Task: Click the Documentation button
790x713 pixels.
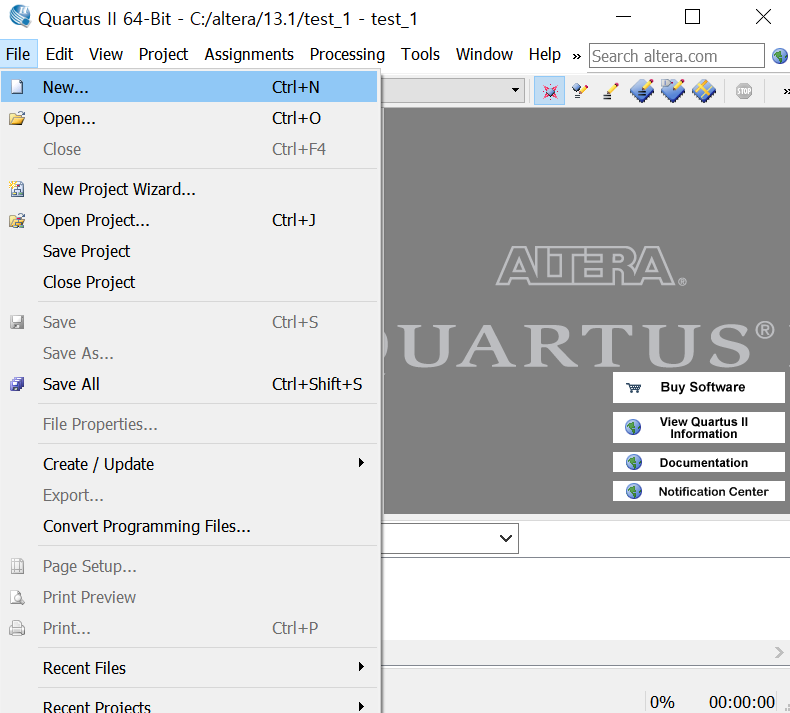Action: [x=698, y=462]
